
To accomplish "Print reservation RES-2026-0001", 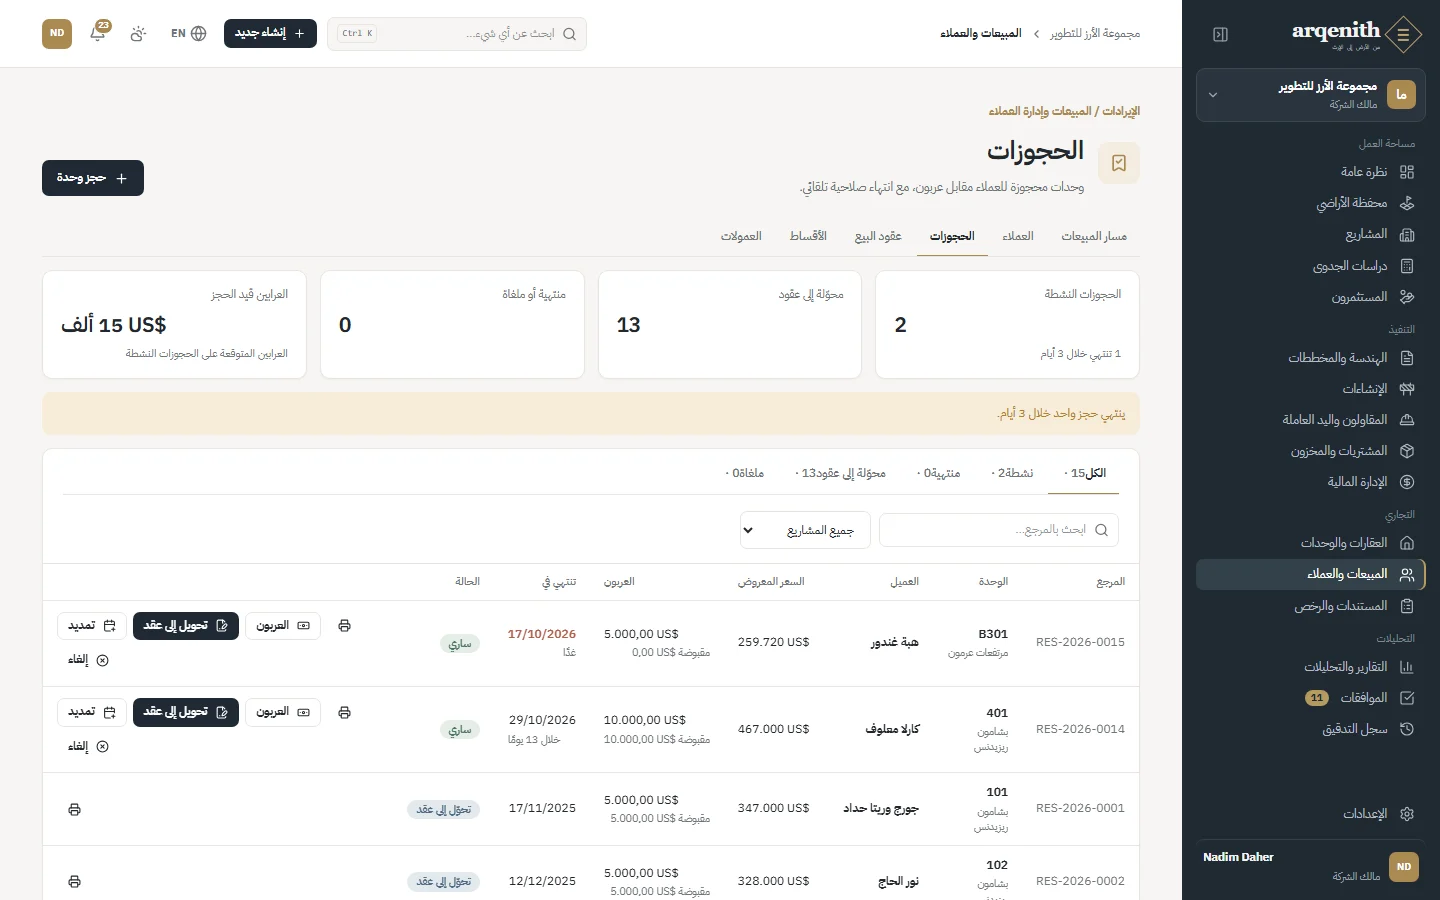I will (74, 809).
